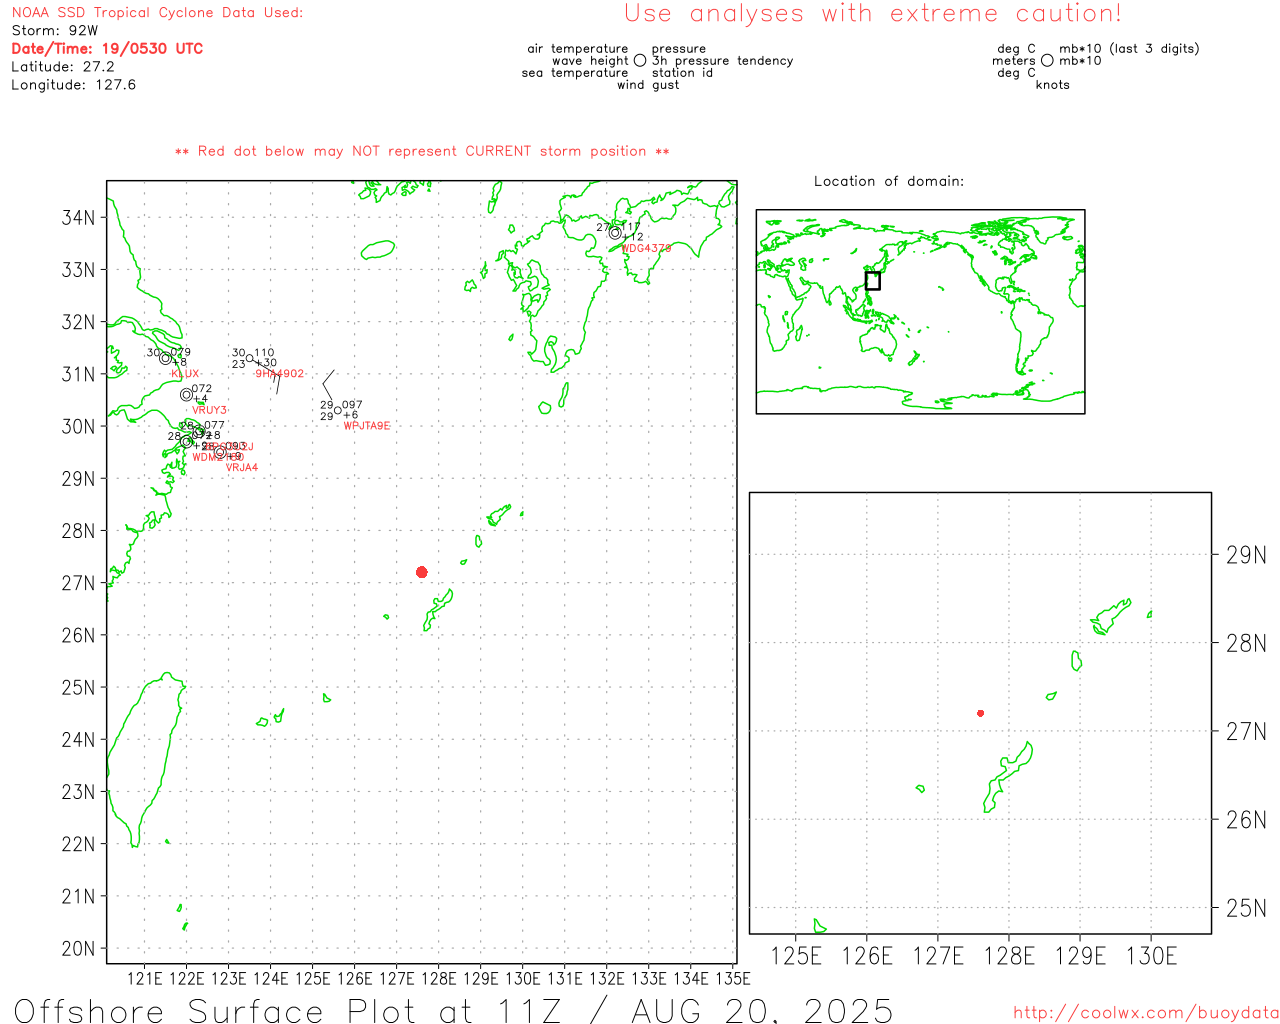The width and height of the screenshot is (1280, 1024).
Task: Click the wind barb above WPJTA9E station
Action: tap(329, 384)
